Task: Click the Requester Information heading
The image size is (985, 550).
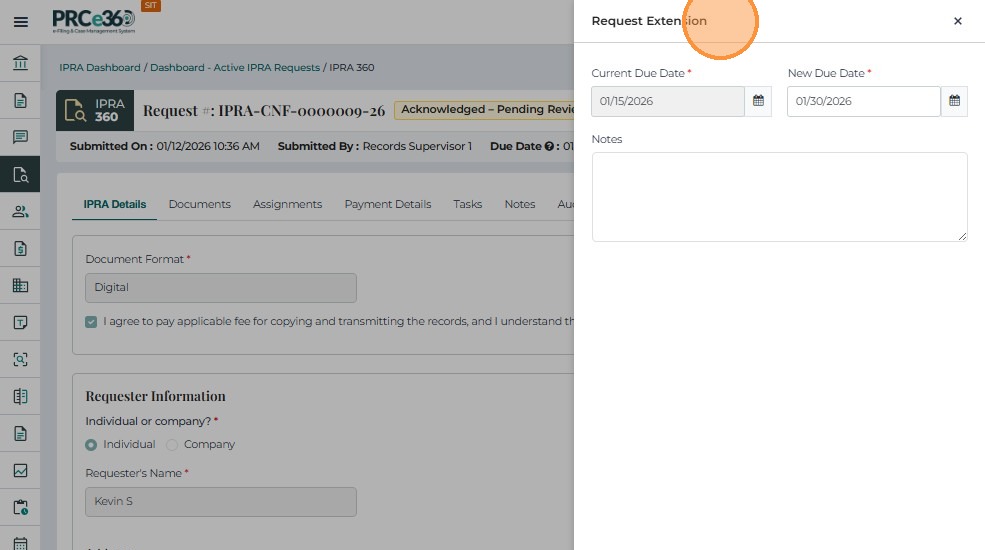Action: (155, 396)
